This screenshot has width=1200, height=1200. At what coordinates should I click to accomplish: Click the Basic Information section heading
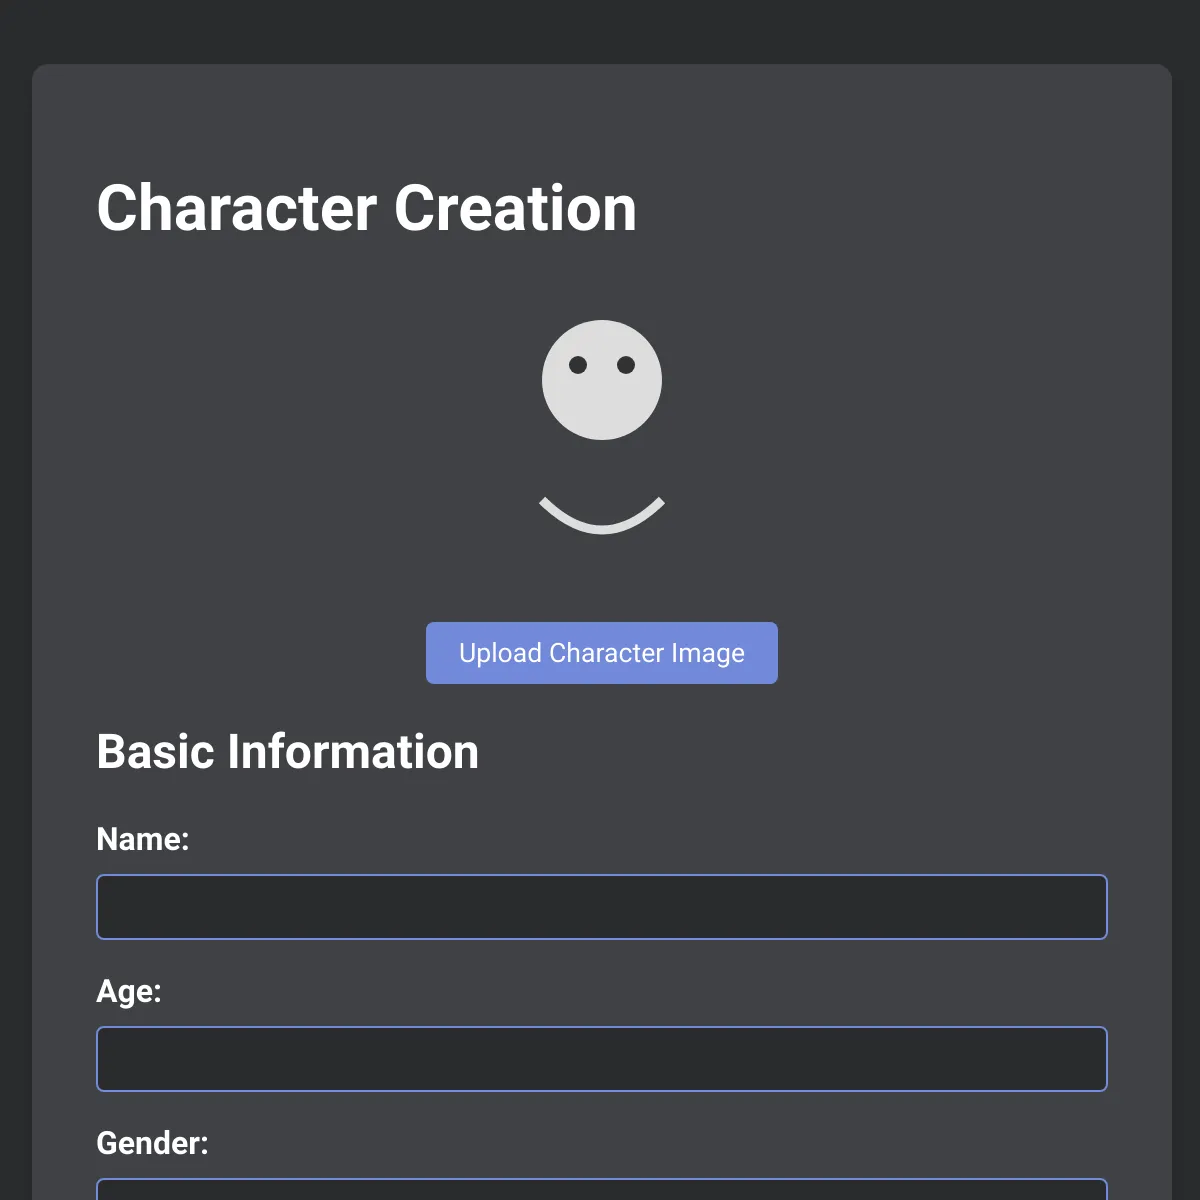[x=288, y=751]
